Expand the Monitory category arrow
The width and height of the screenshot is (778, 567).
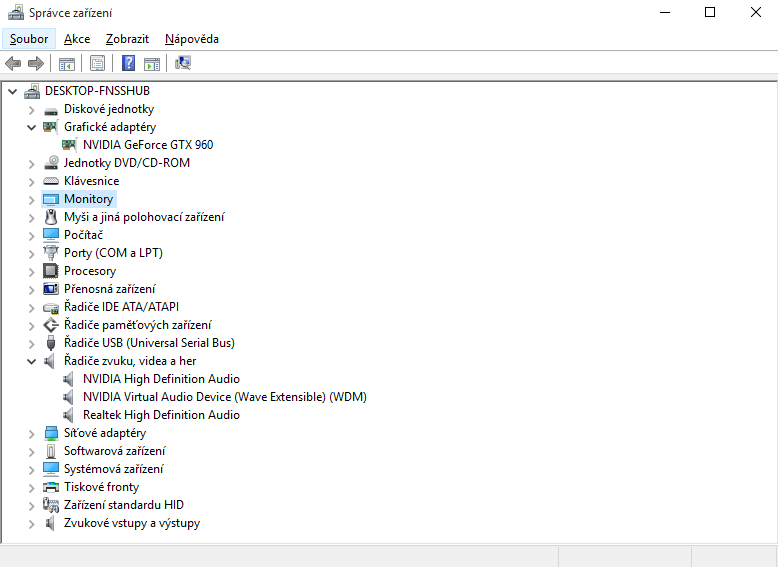point(31,199)
